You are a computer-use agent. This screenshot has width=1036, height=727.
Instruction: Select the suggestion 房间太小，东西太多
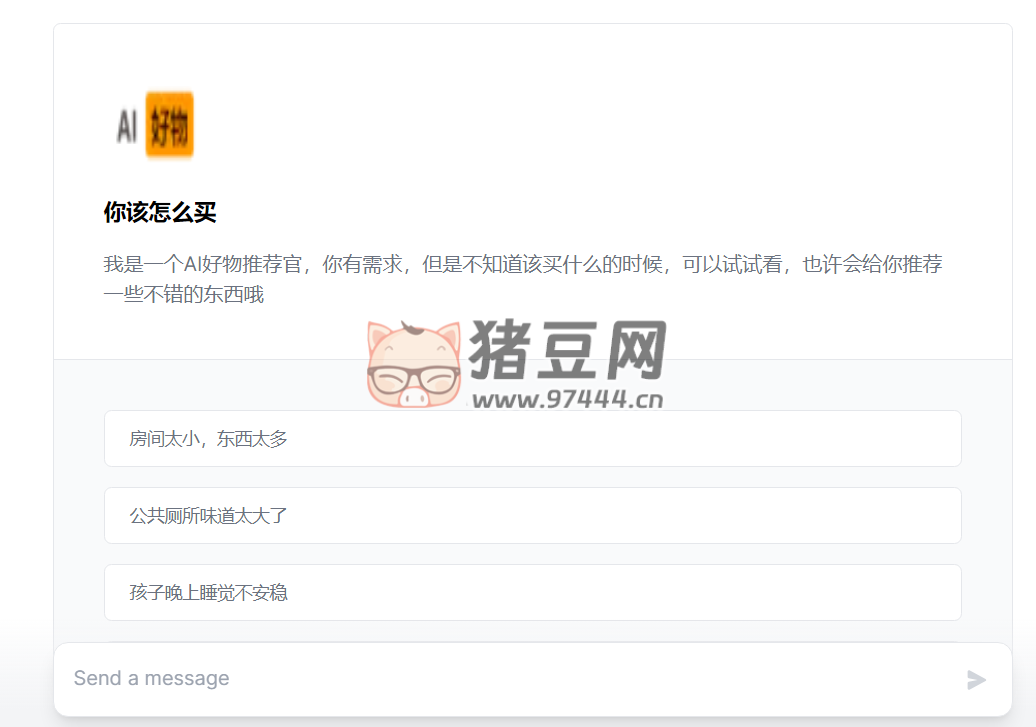point(531,438)
